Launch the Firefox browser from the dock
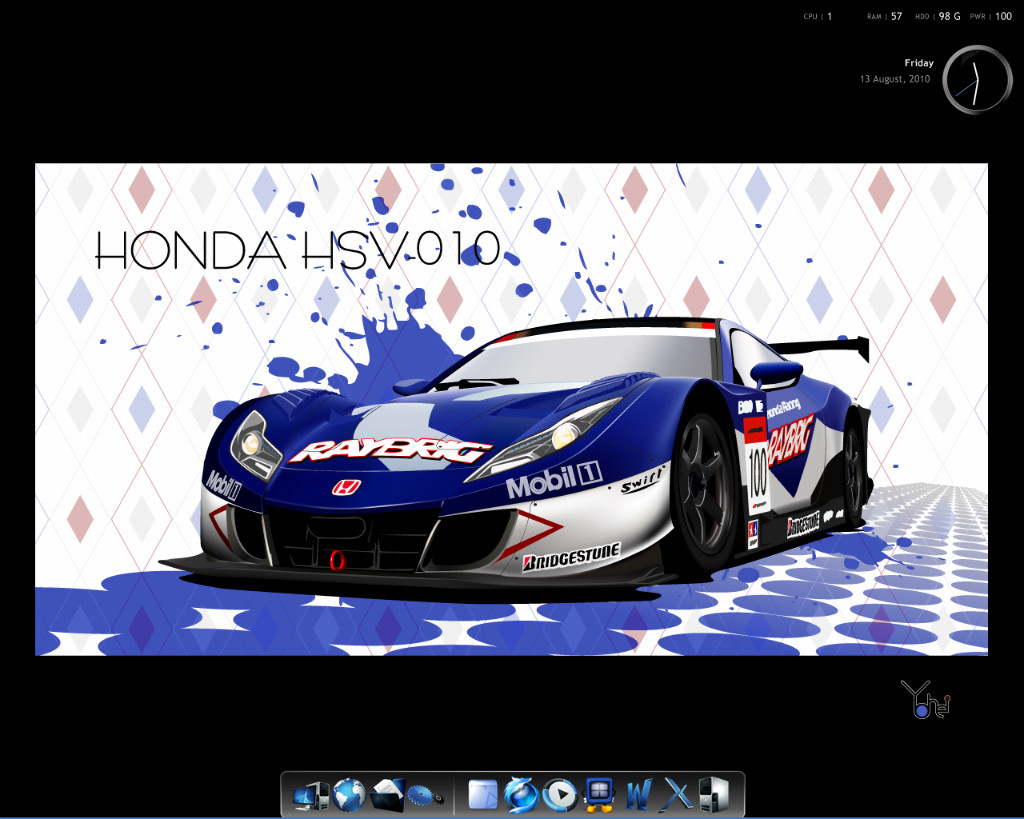1024x819 pixels. click(520, 795)
